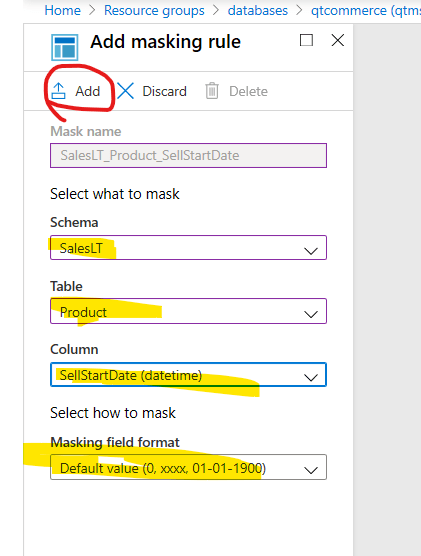421x556 pixels.
Task: Click the SellStartDate (datetime) column value
Action: click(x=131, y=375)
